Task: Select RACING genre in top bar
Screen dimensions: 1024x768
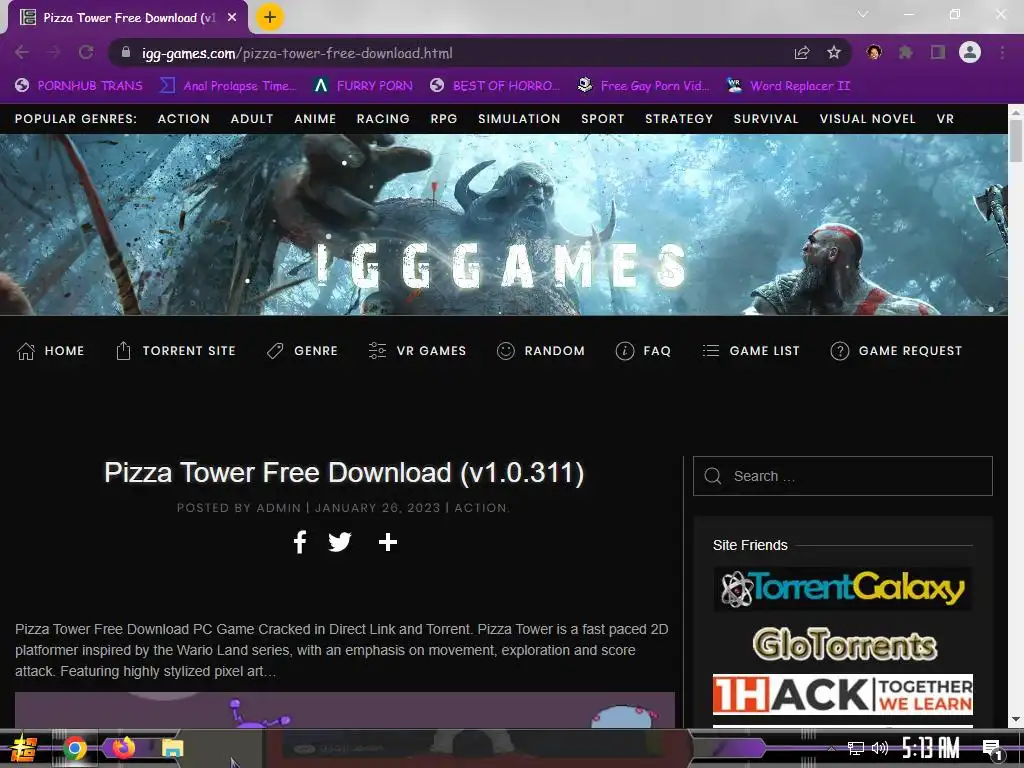Action: tap(383, 119)
